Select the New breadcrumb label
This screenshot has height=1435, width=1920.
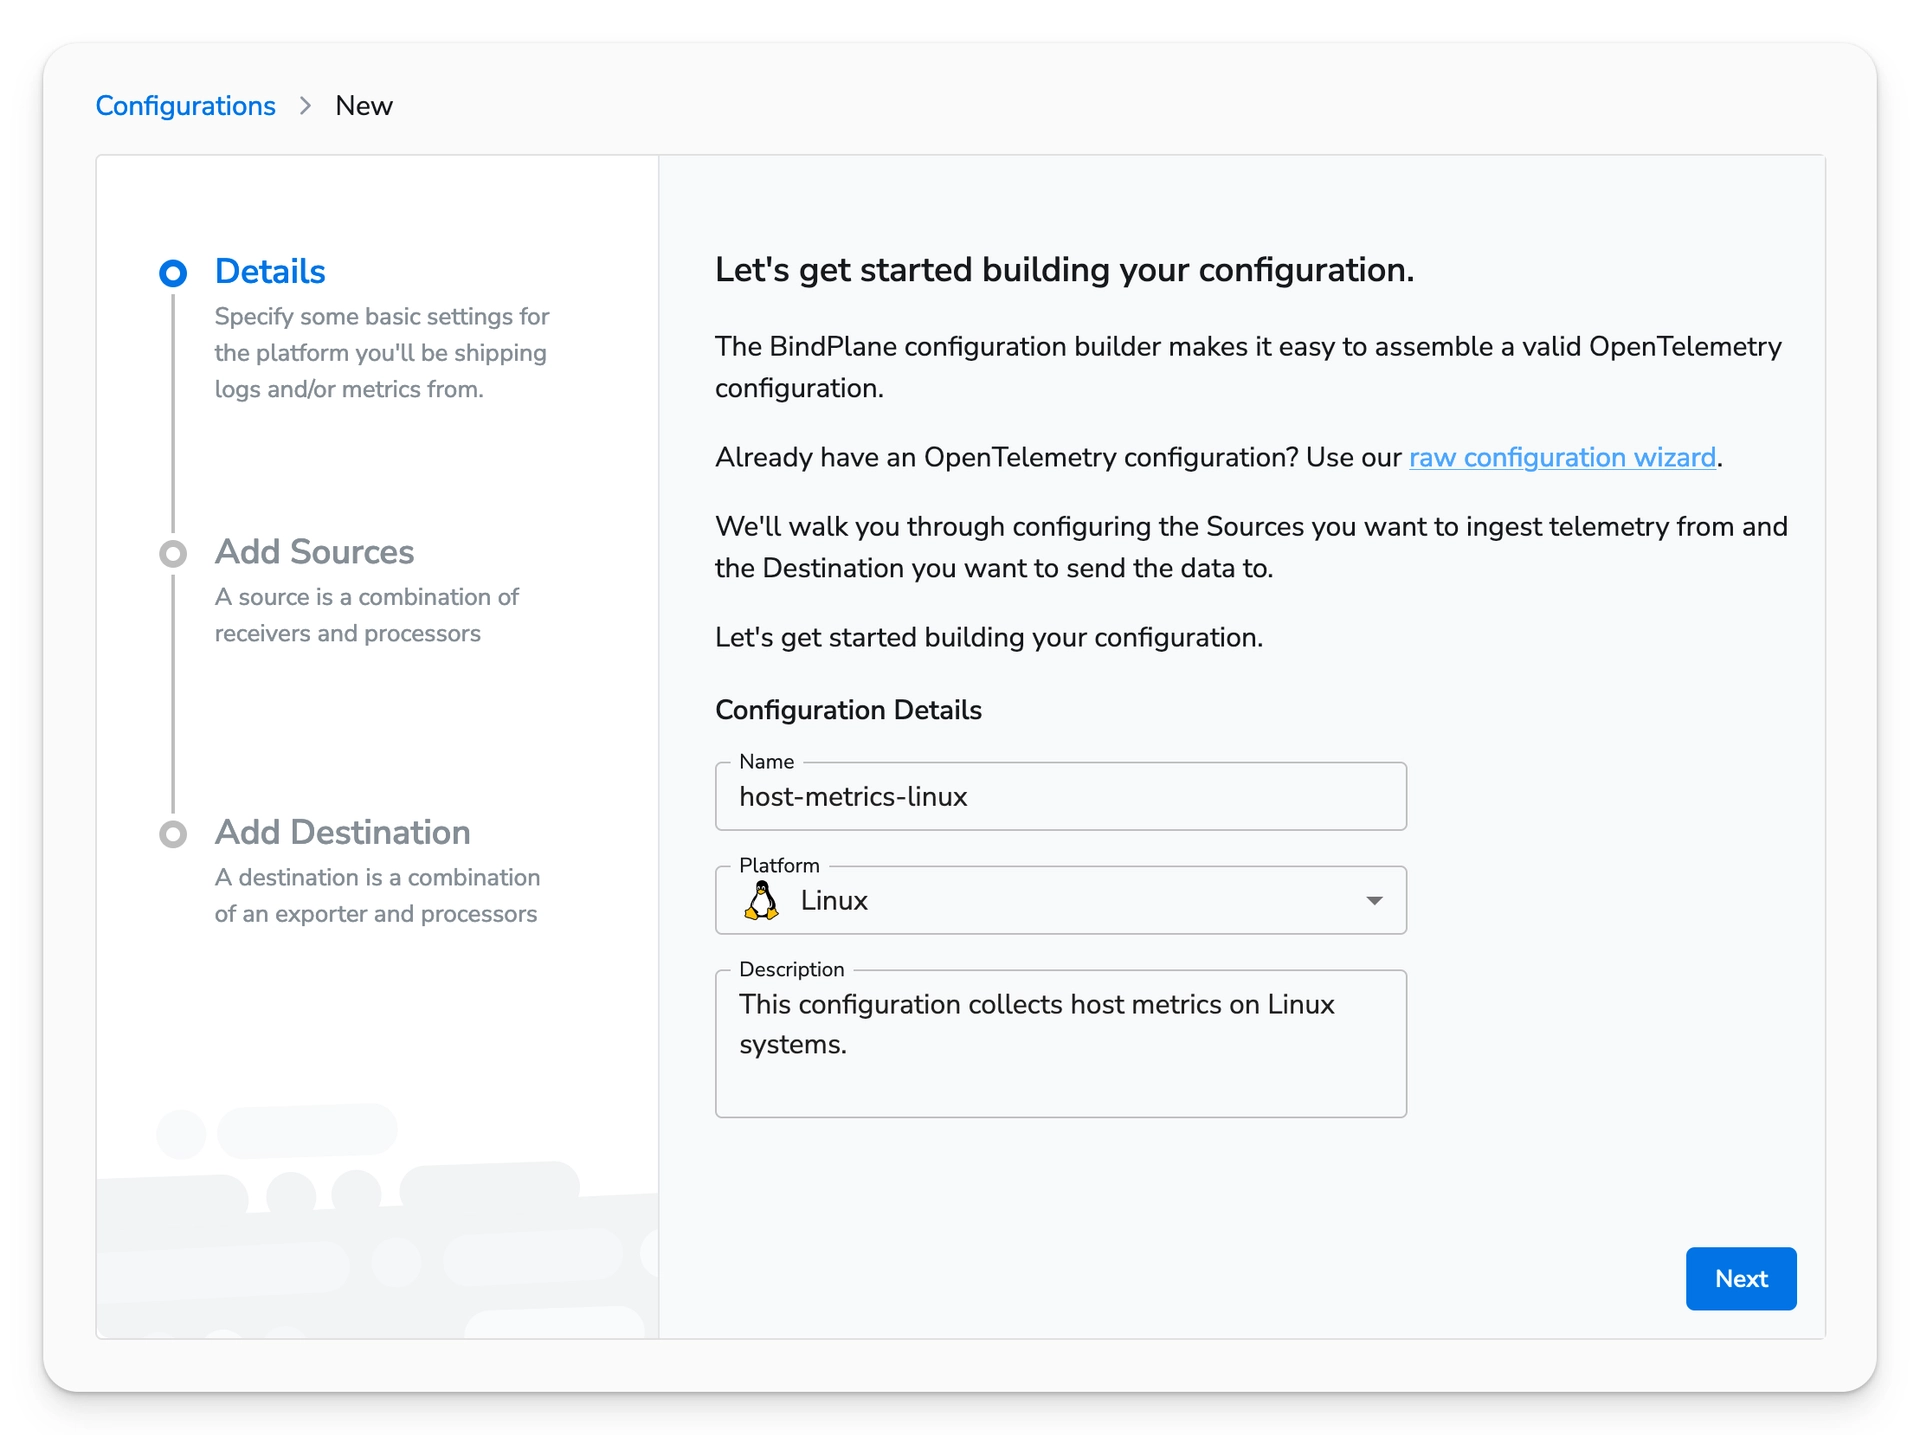(363, 105)
